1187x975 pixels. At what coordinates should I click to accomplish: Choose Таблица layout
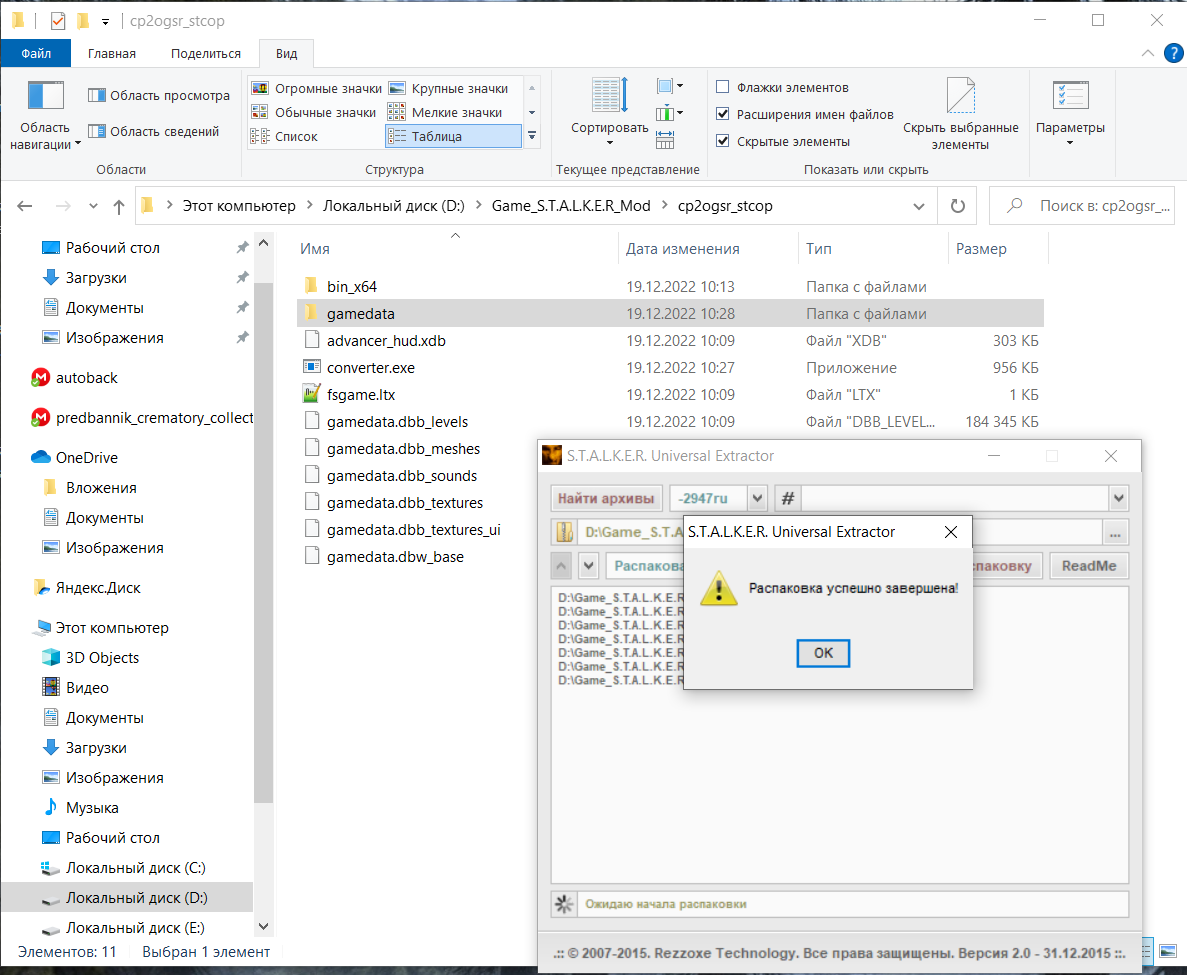453,136
